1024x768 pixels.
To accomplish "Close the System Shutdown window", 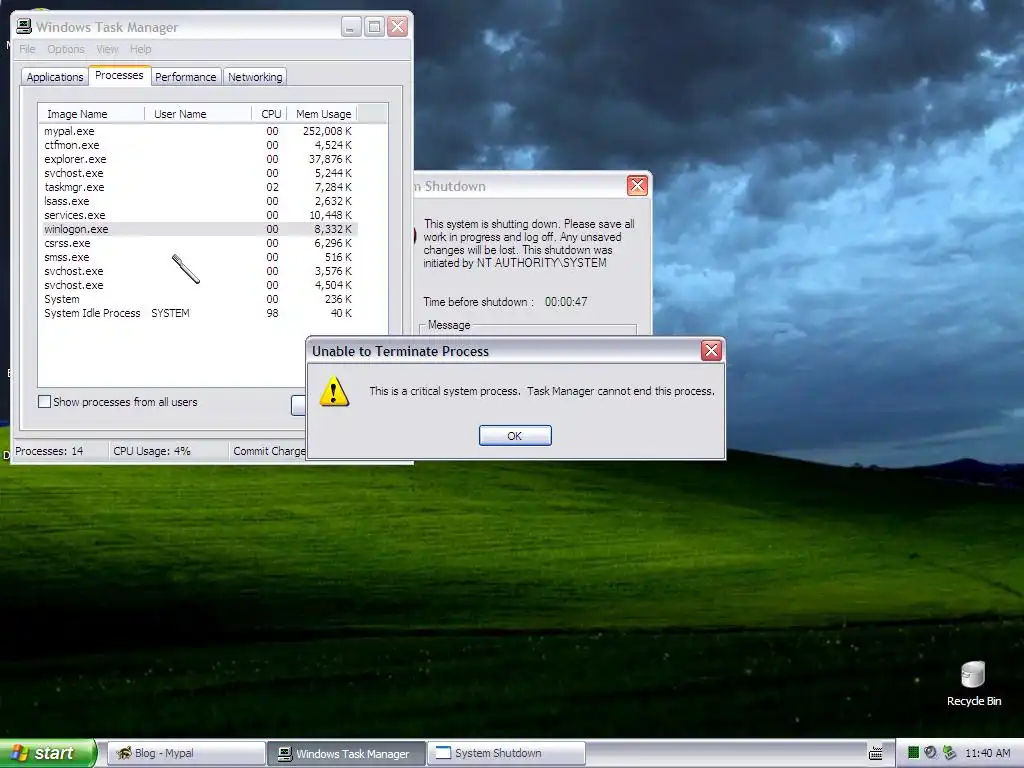I will tap(637, 185).
